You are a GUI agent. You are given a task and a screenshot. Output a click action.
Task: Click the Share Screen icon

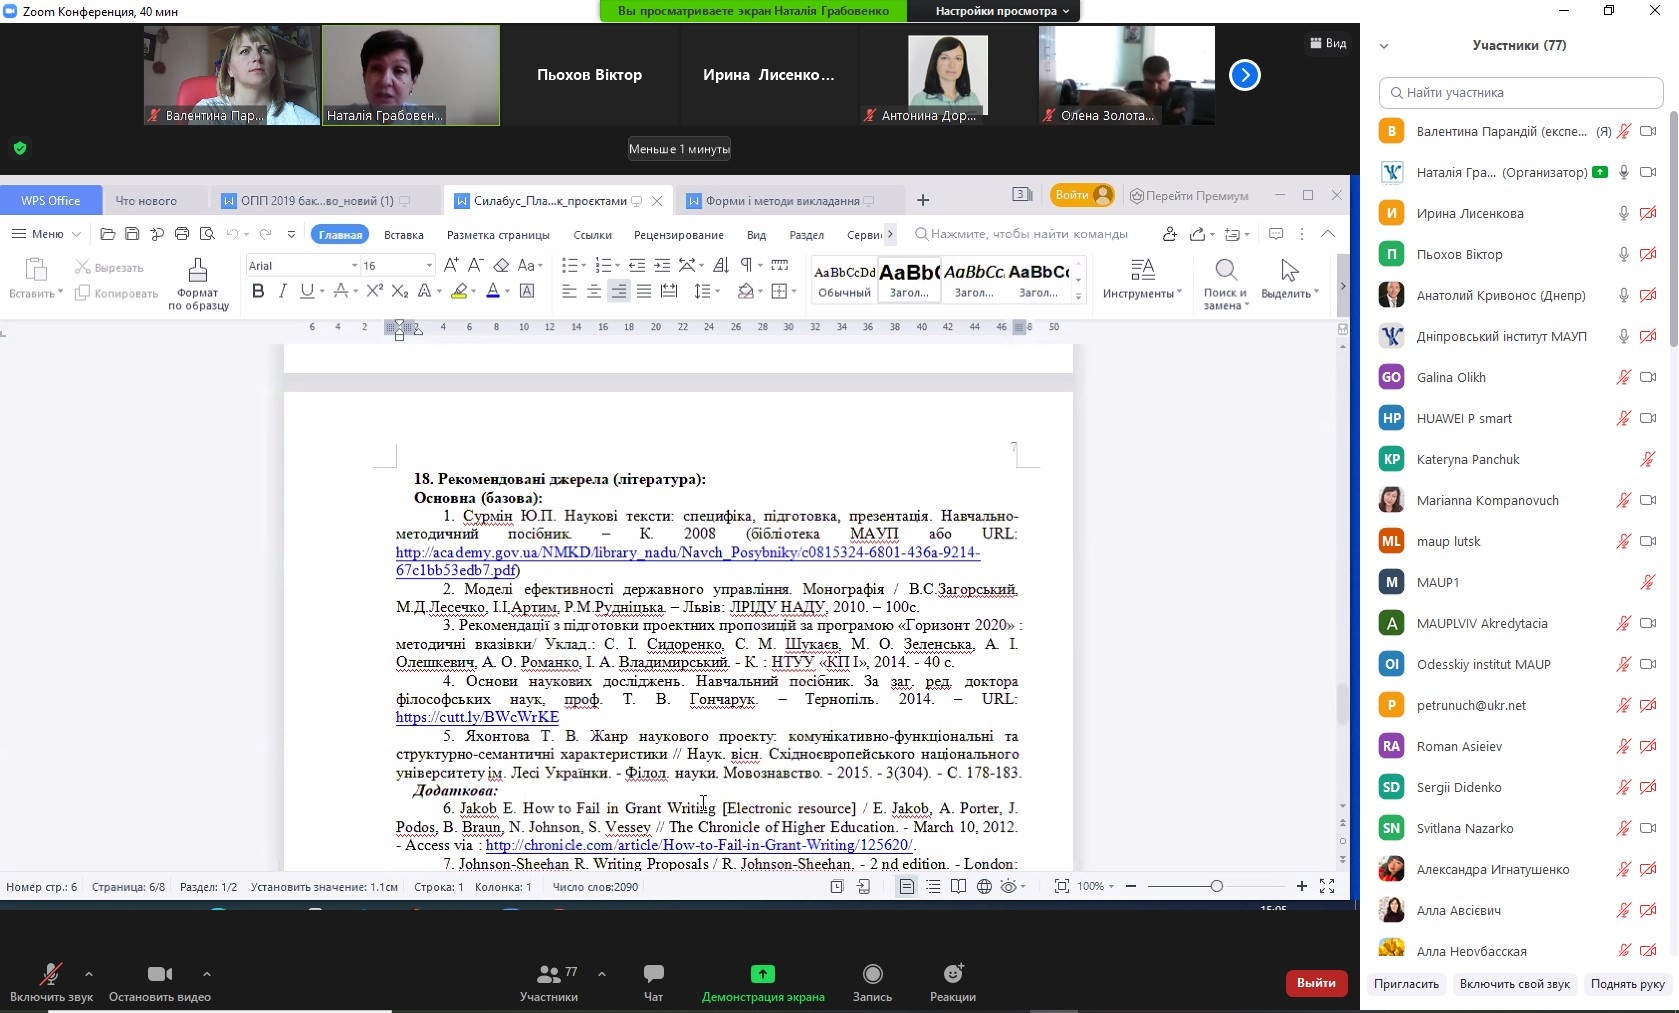tap(762, 975)
